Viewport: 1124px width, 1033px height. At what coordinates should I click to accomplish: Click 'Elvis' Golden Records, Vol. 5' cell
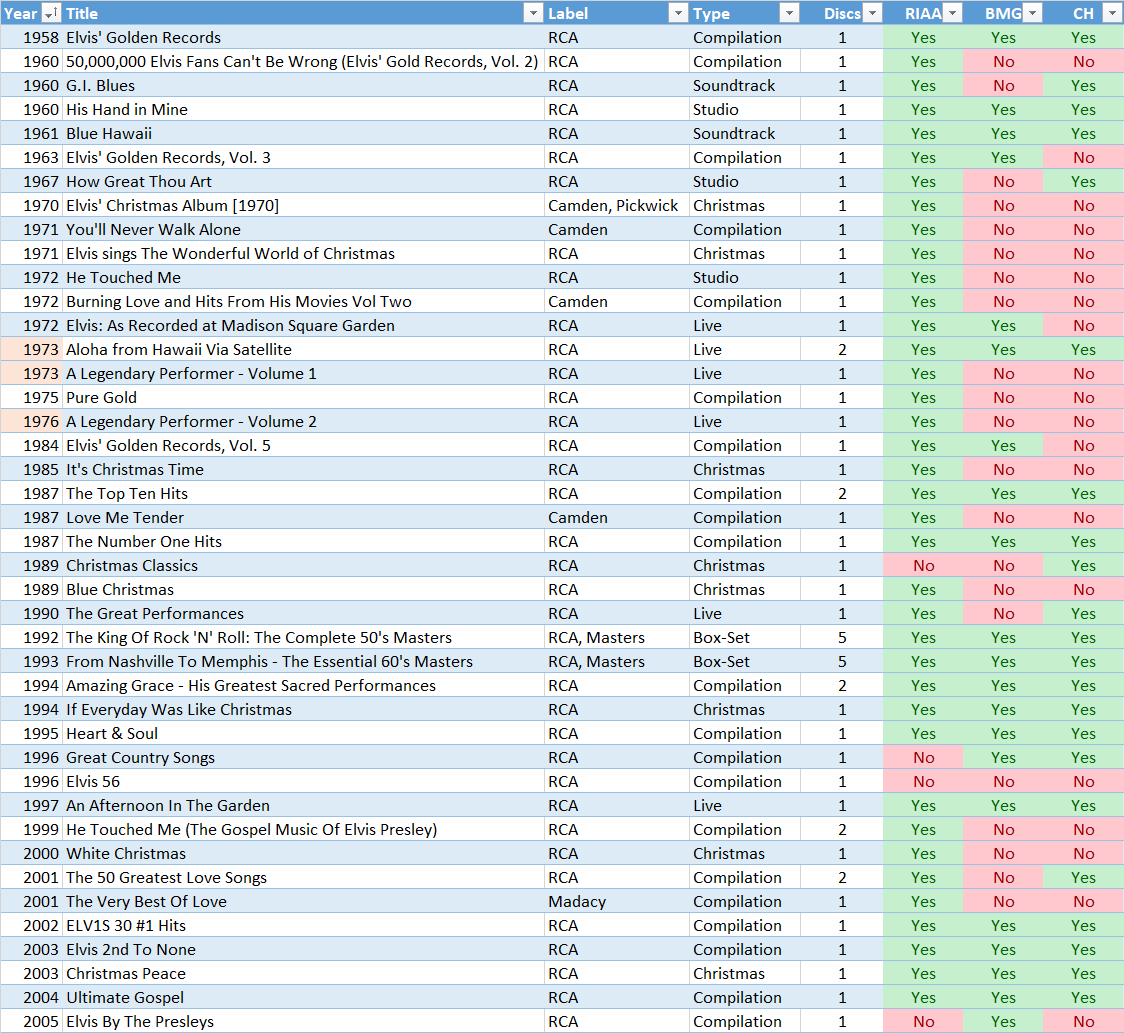click(x=303, y=446)
